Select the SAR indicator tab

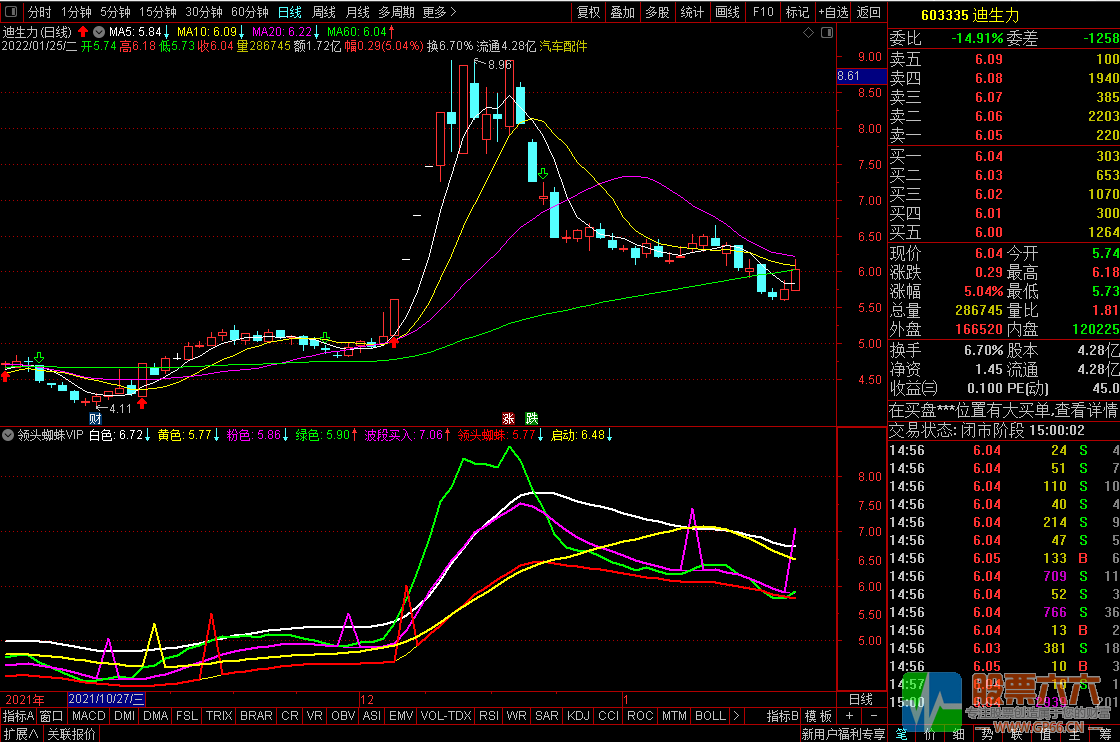point(547,716)
